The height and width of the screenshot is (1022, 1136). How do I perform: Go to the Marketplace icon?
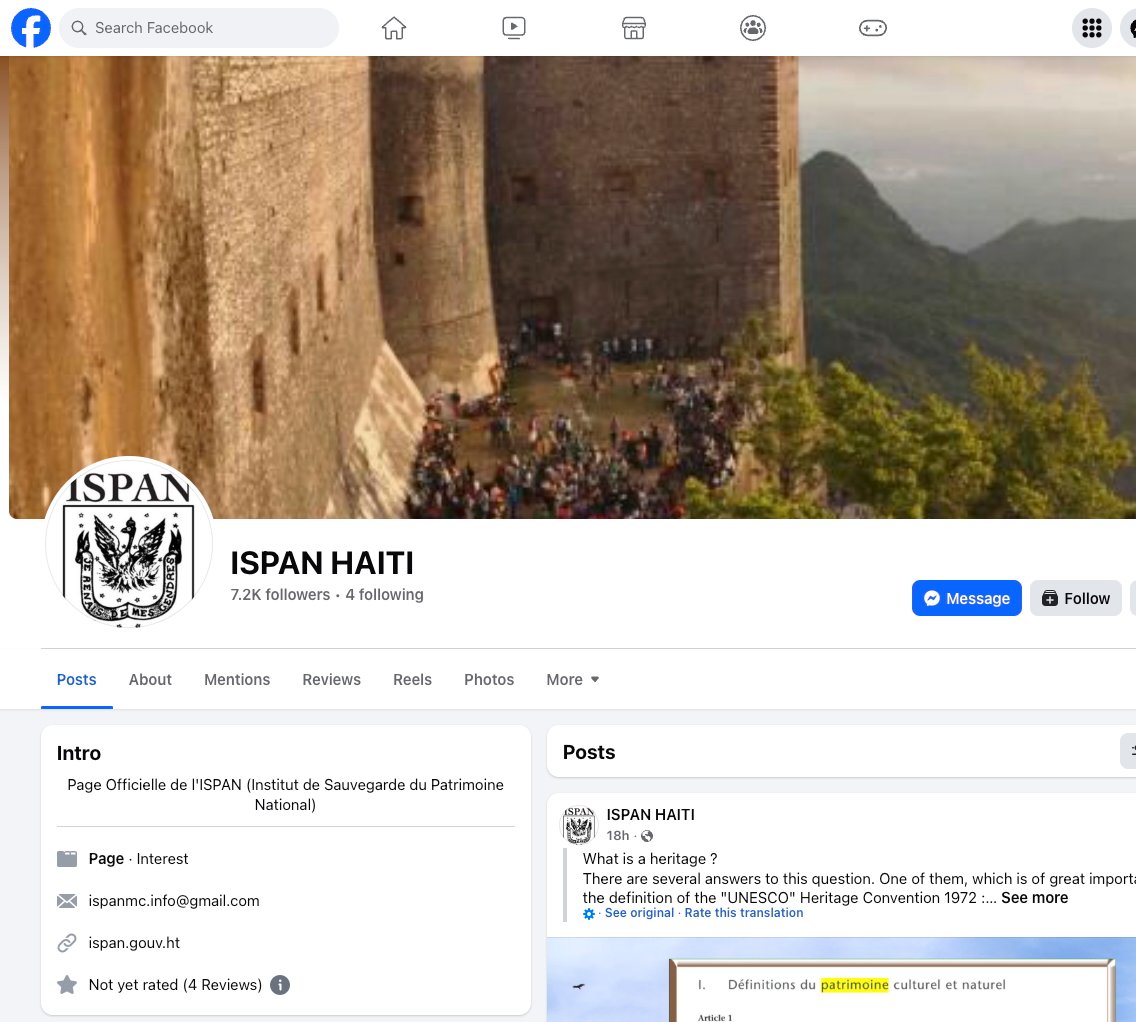(633, 28)
